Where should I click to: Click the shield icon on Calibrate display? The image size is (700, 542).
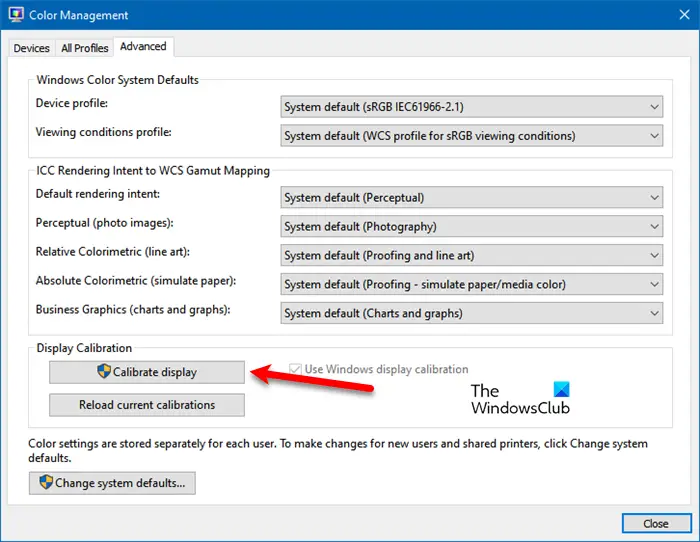[103, 372]
